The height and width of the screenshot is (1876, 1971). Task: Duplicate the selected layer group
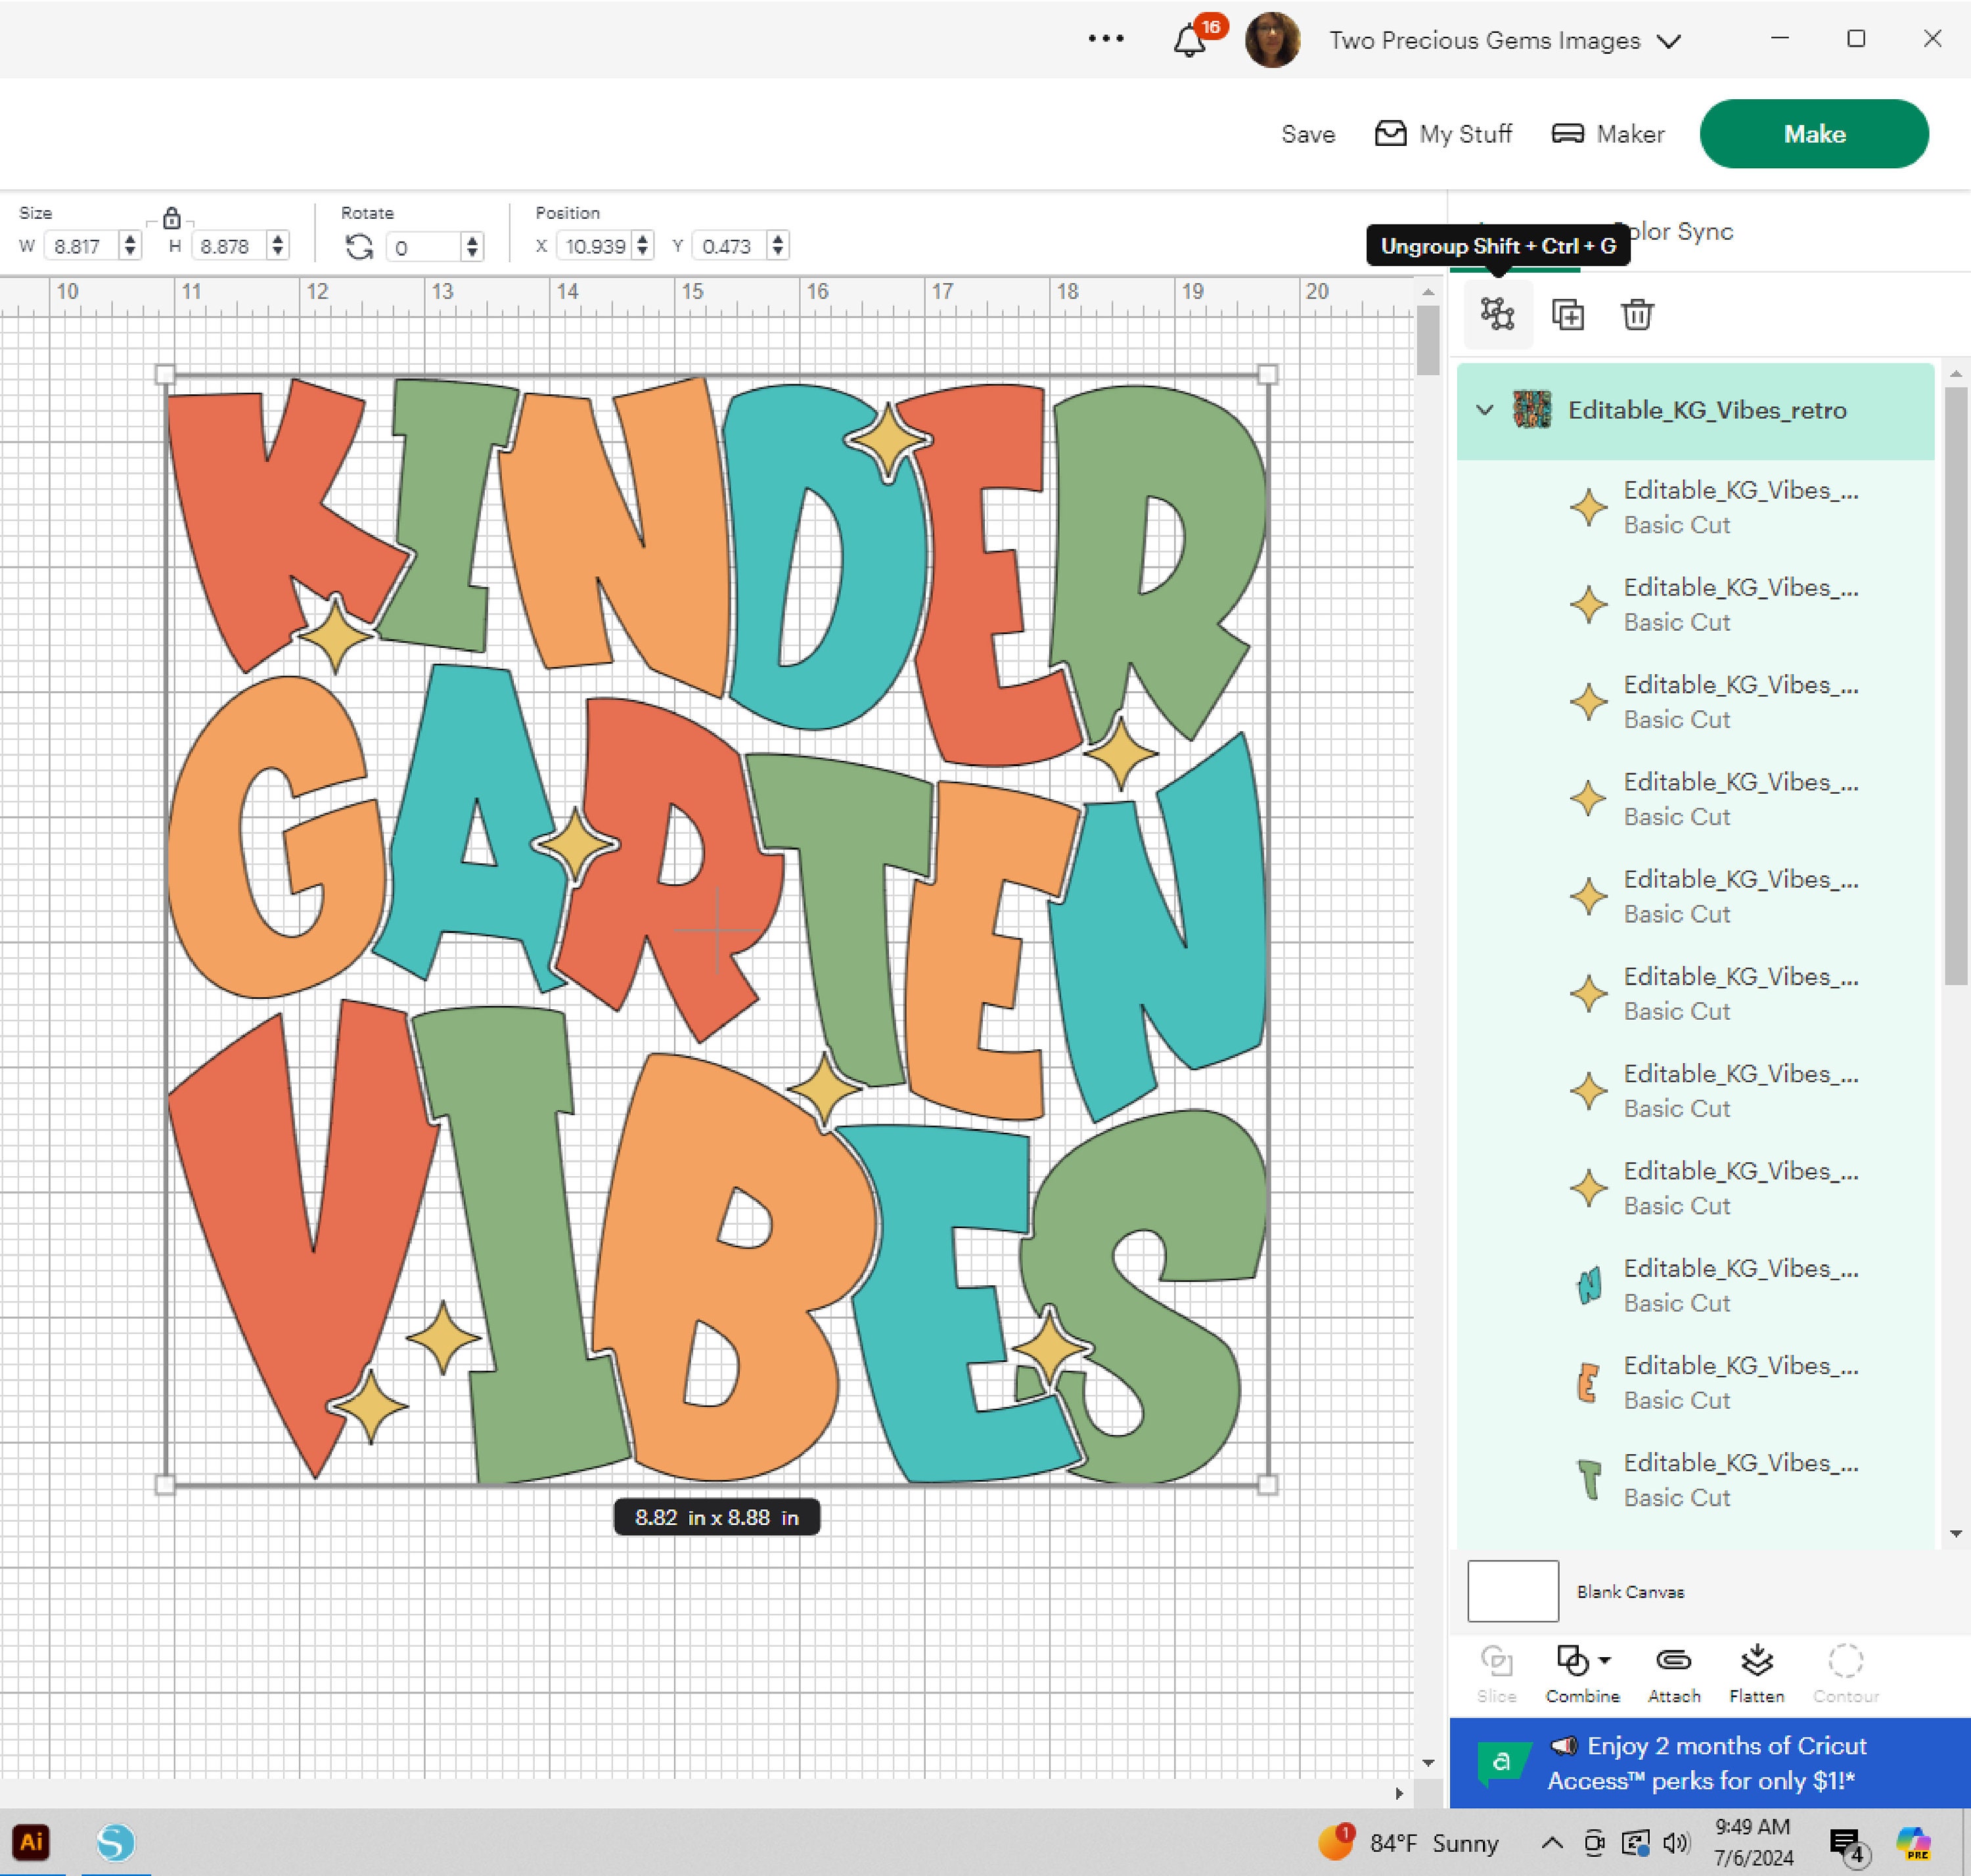click(x=1567, y=314)
